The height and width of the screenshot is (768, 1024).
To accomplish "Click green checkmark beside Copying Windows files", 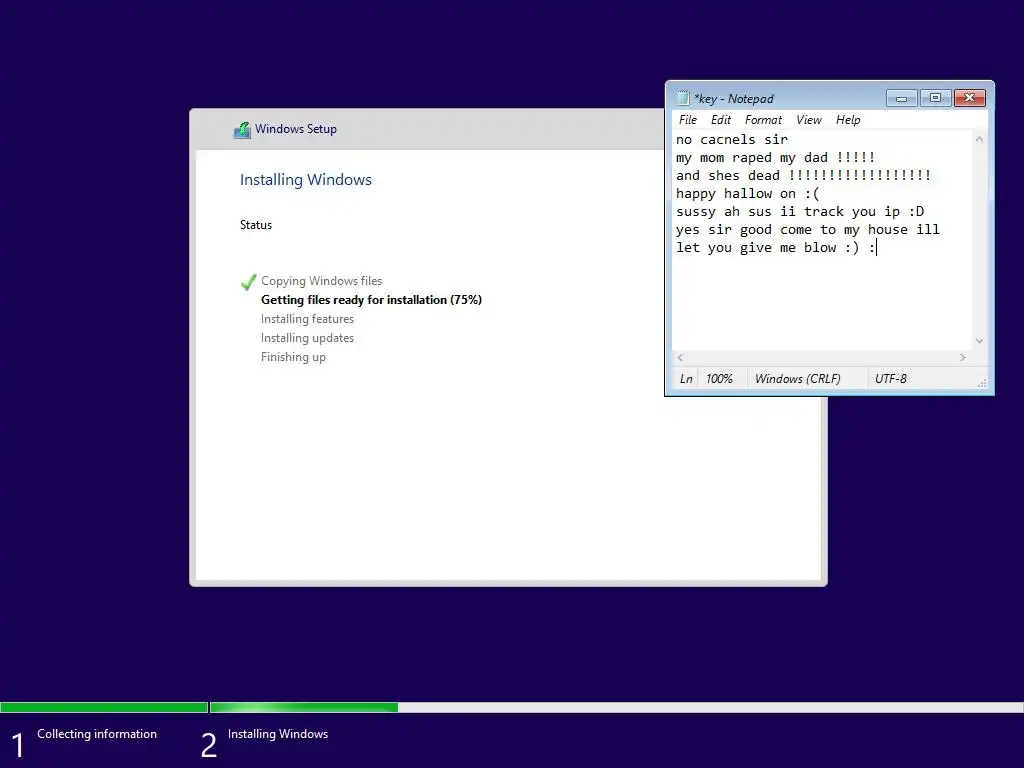I will click(248, 281).
